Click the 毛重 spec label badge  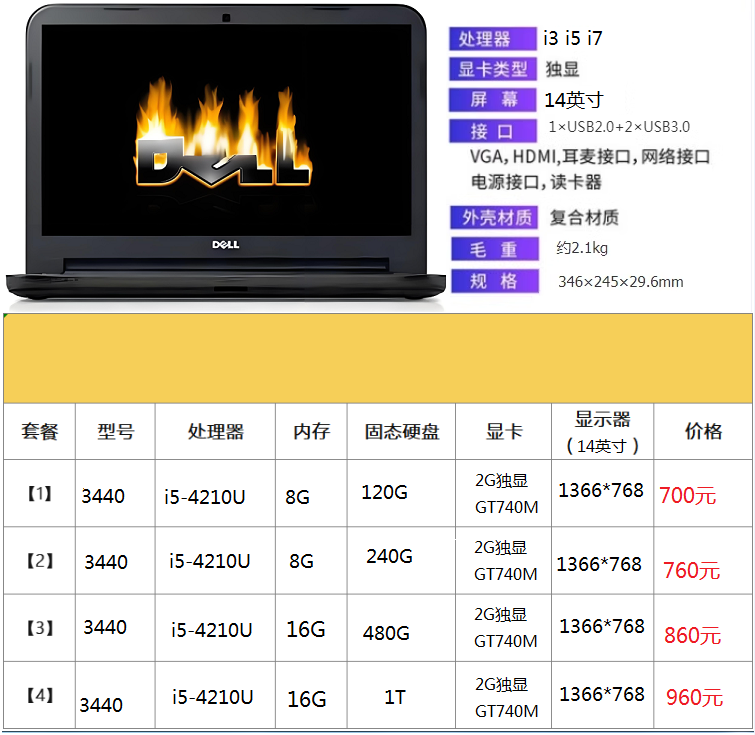[495, 249]
